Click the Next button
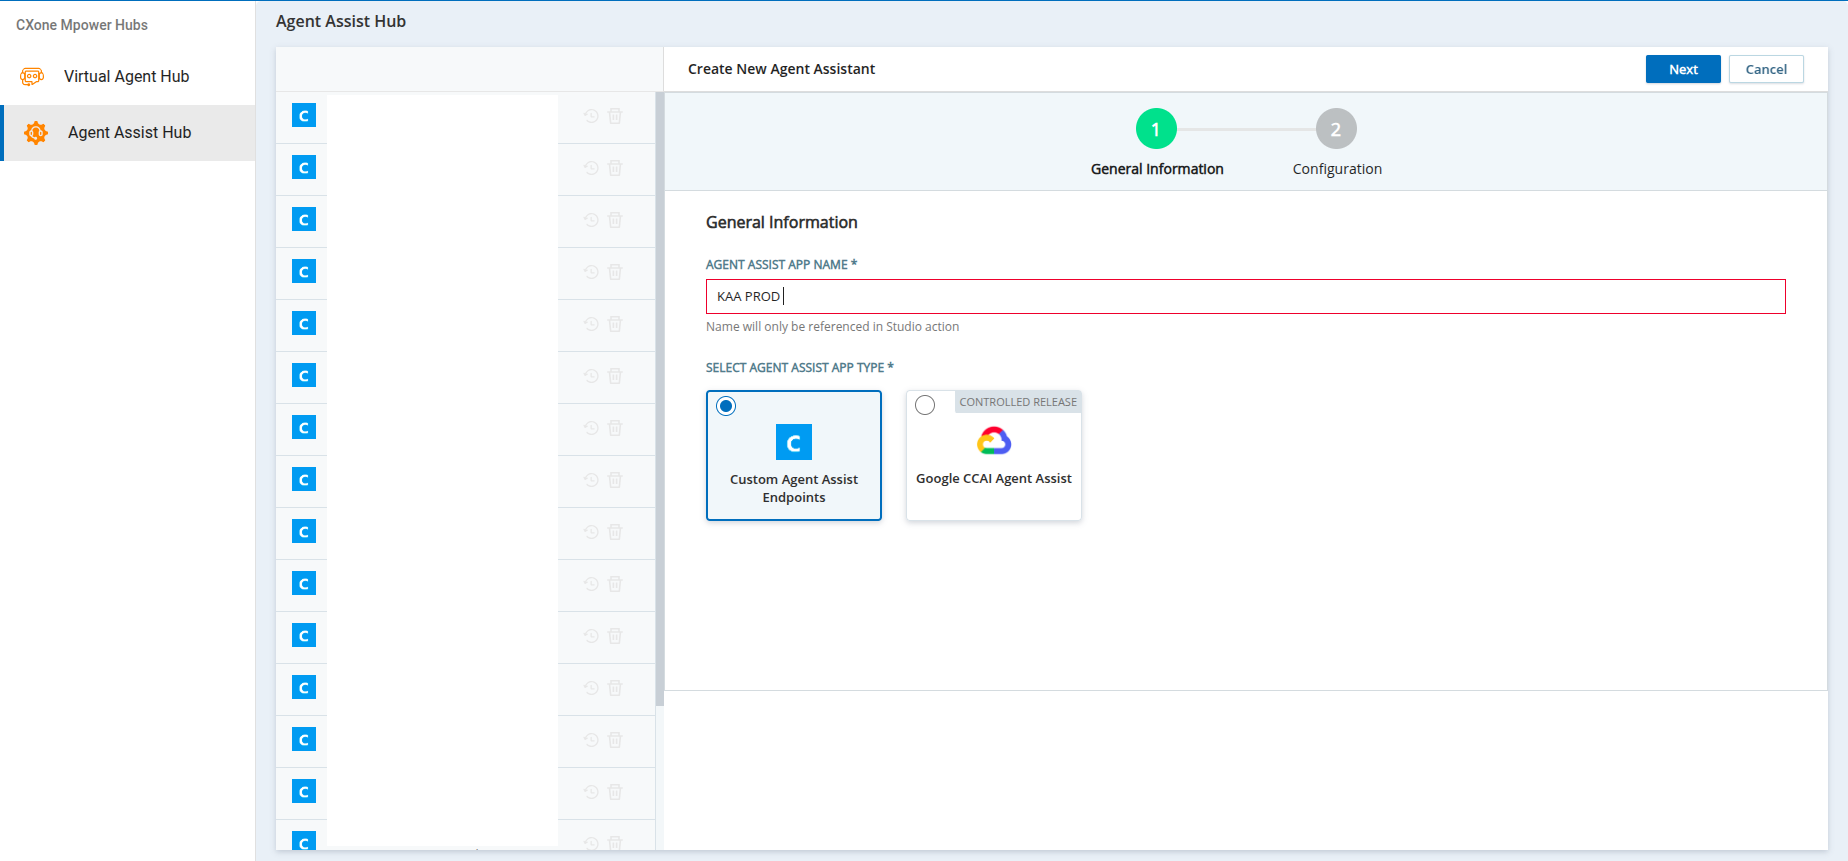The image size is (1848, 861). point(1683,69)
